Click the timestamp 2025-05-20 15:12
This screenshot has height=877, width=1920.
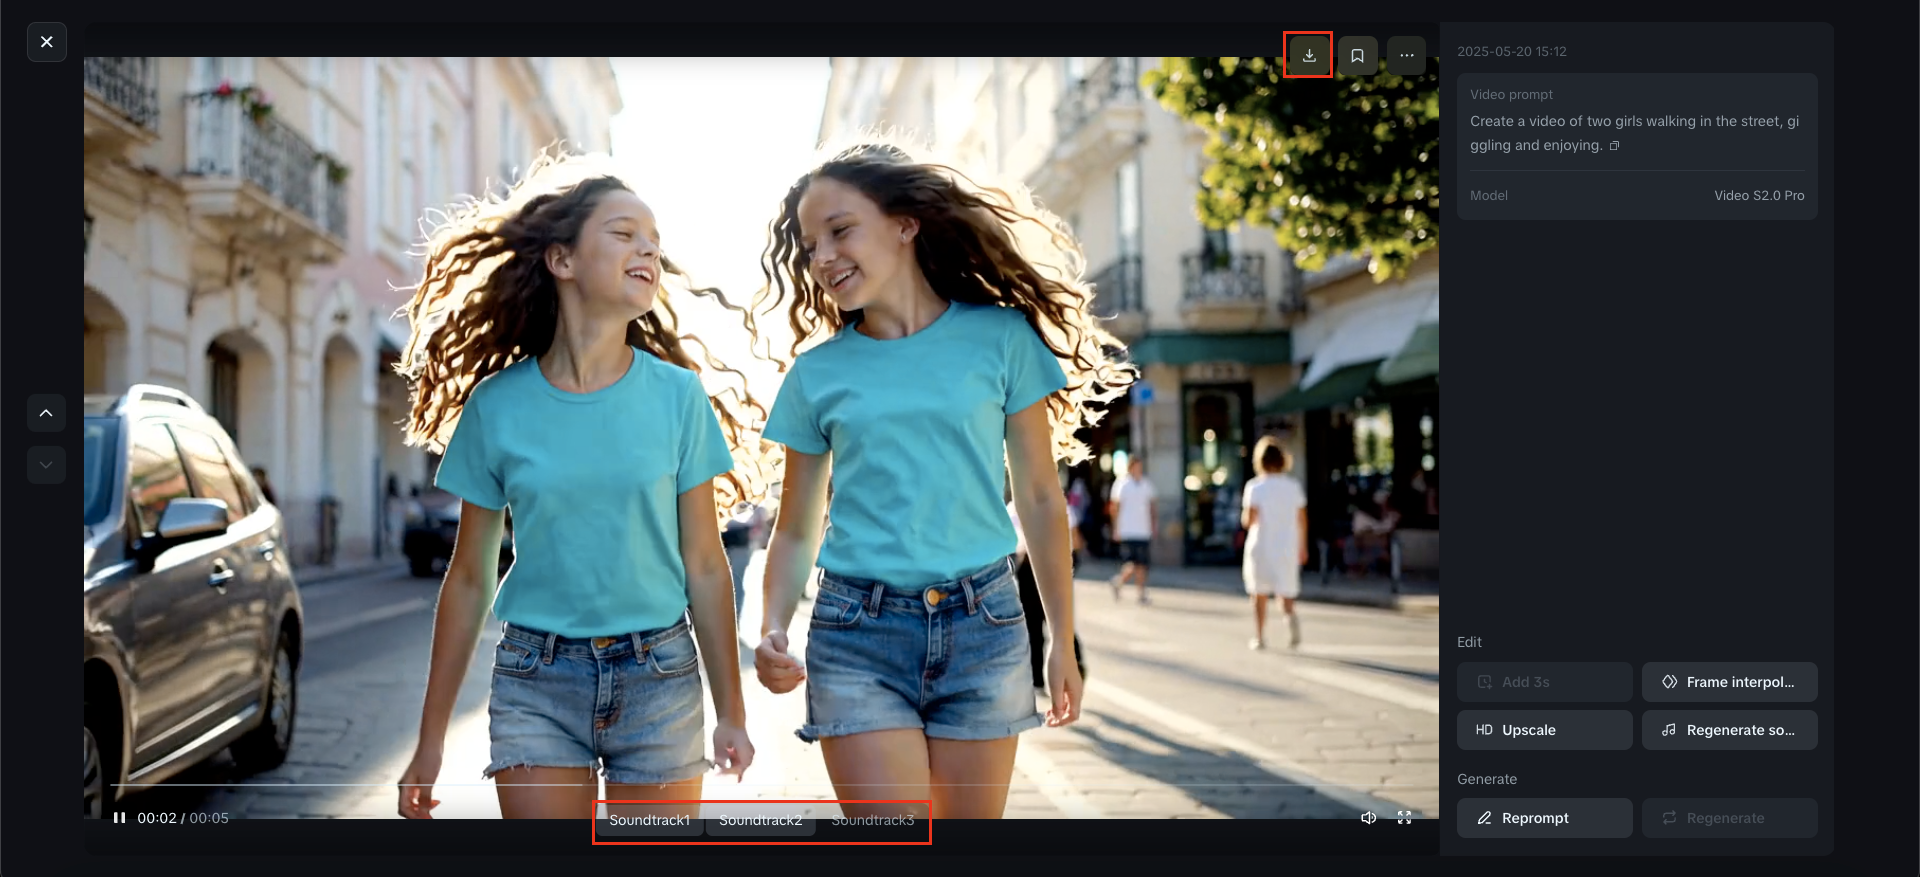tap(1512, 52)
